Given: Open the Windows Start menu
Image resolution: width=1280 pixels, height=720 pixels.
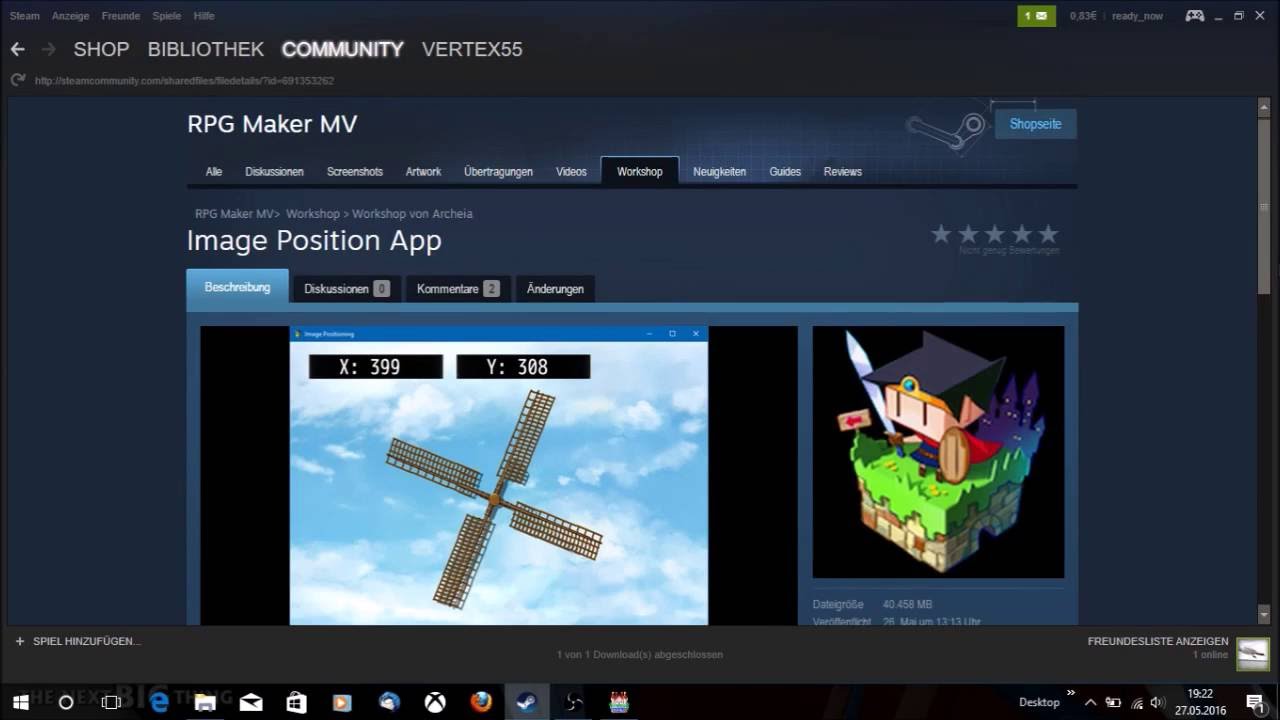Looking at the screenshot, I should pos(20,702).
